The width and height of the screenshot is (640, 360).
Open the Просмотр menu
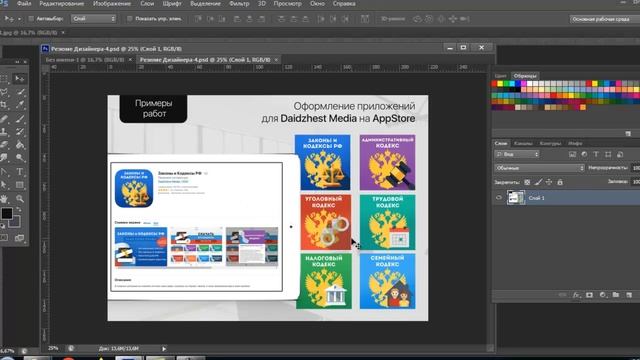click(287, 4)
